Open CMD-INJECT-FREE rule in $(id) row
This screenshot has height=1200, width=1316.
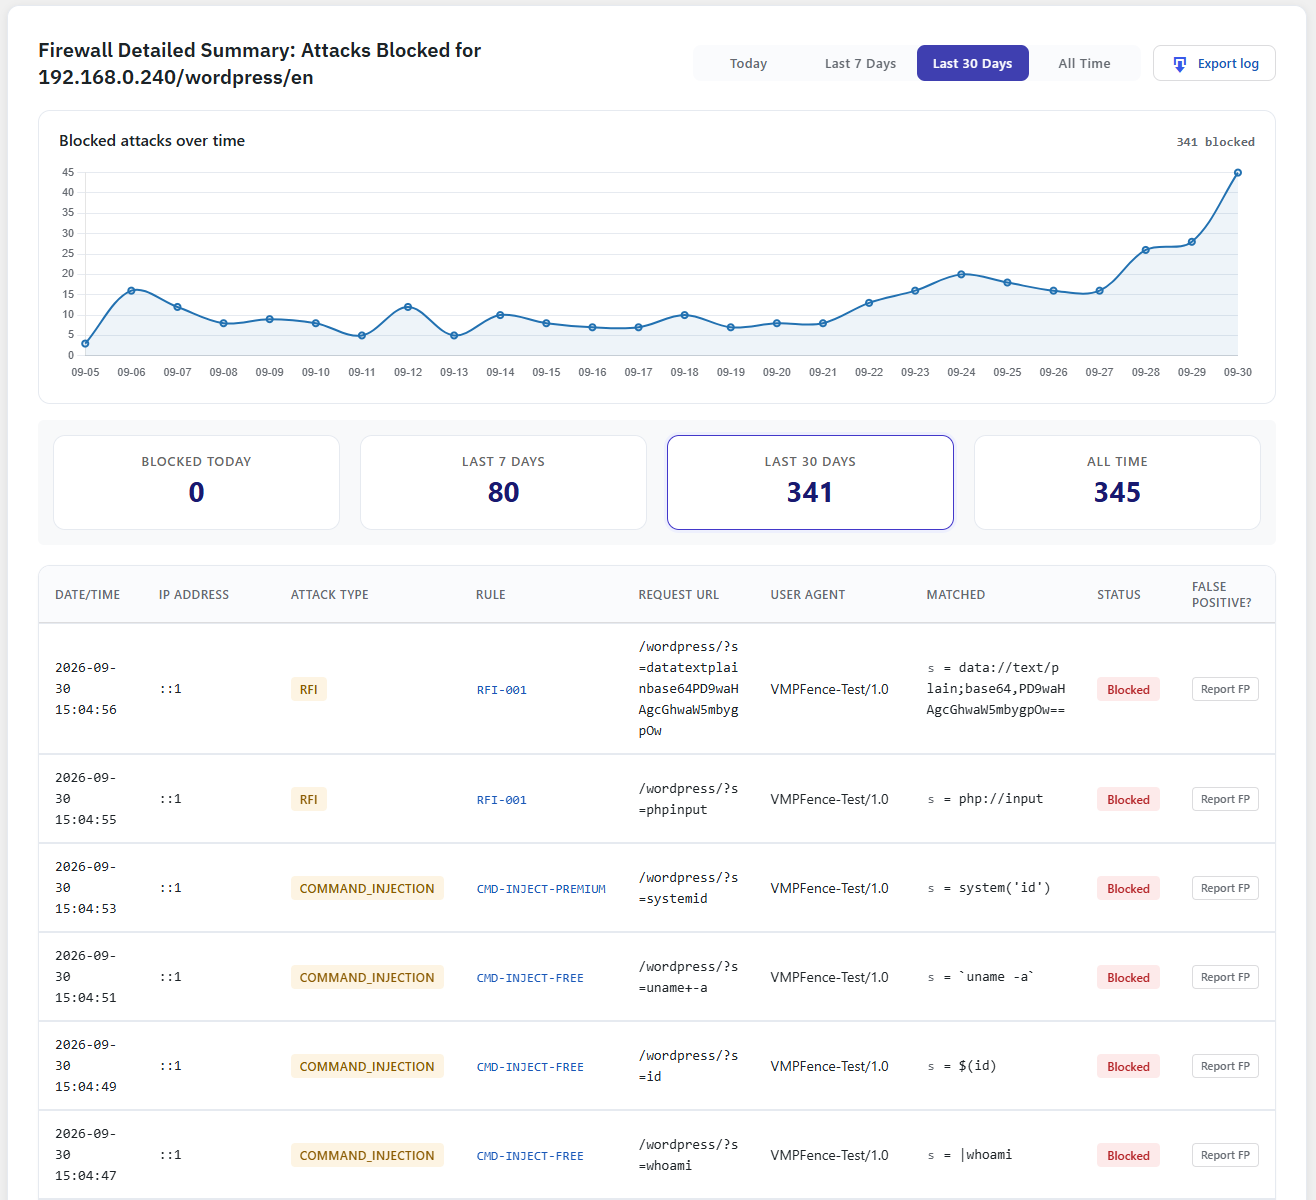pos(530,1067)
